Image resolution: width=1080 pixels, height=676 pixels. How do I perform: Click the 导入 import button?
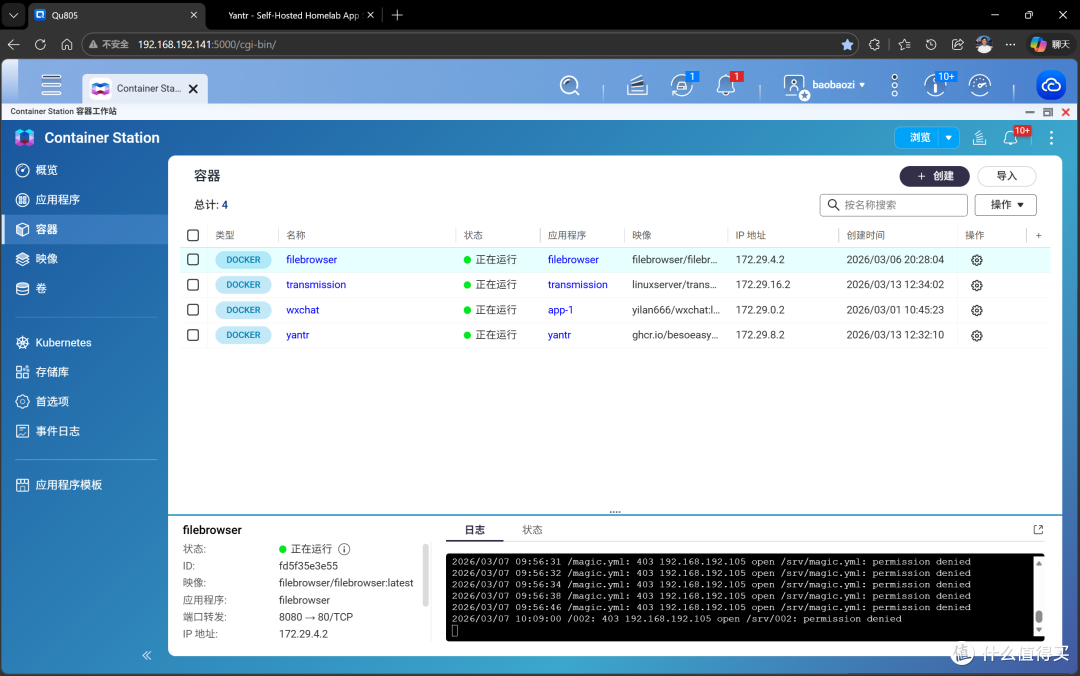1006,176
